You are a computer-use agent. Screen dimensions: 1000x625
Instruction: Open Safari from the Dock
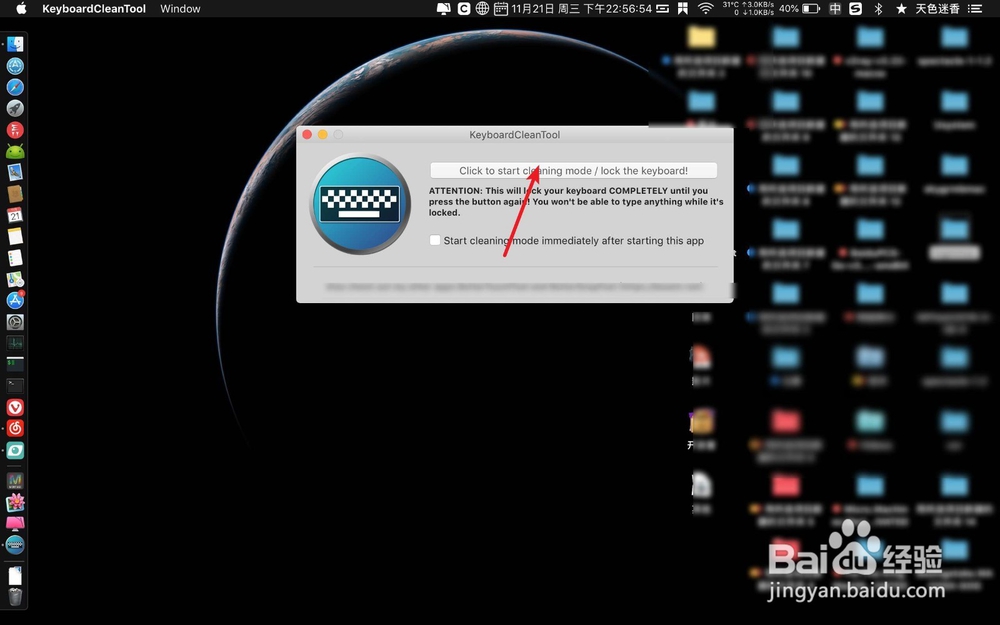pyautogui.click(x=15, y=87)
